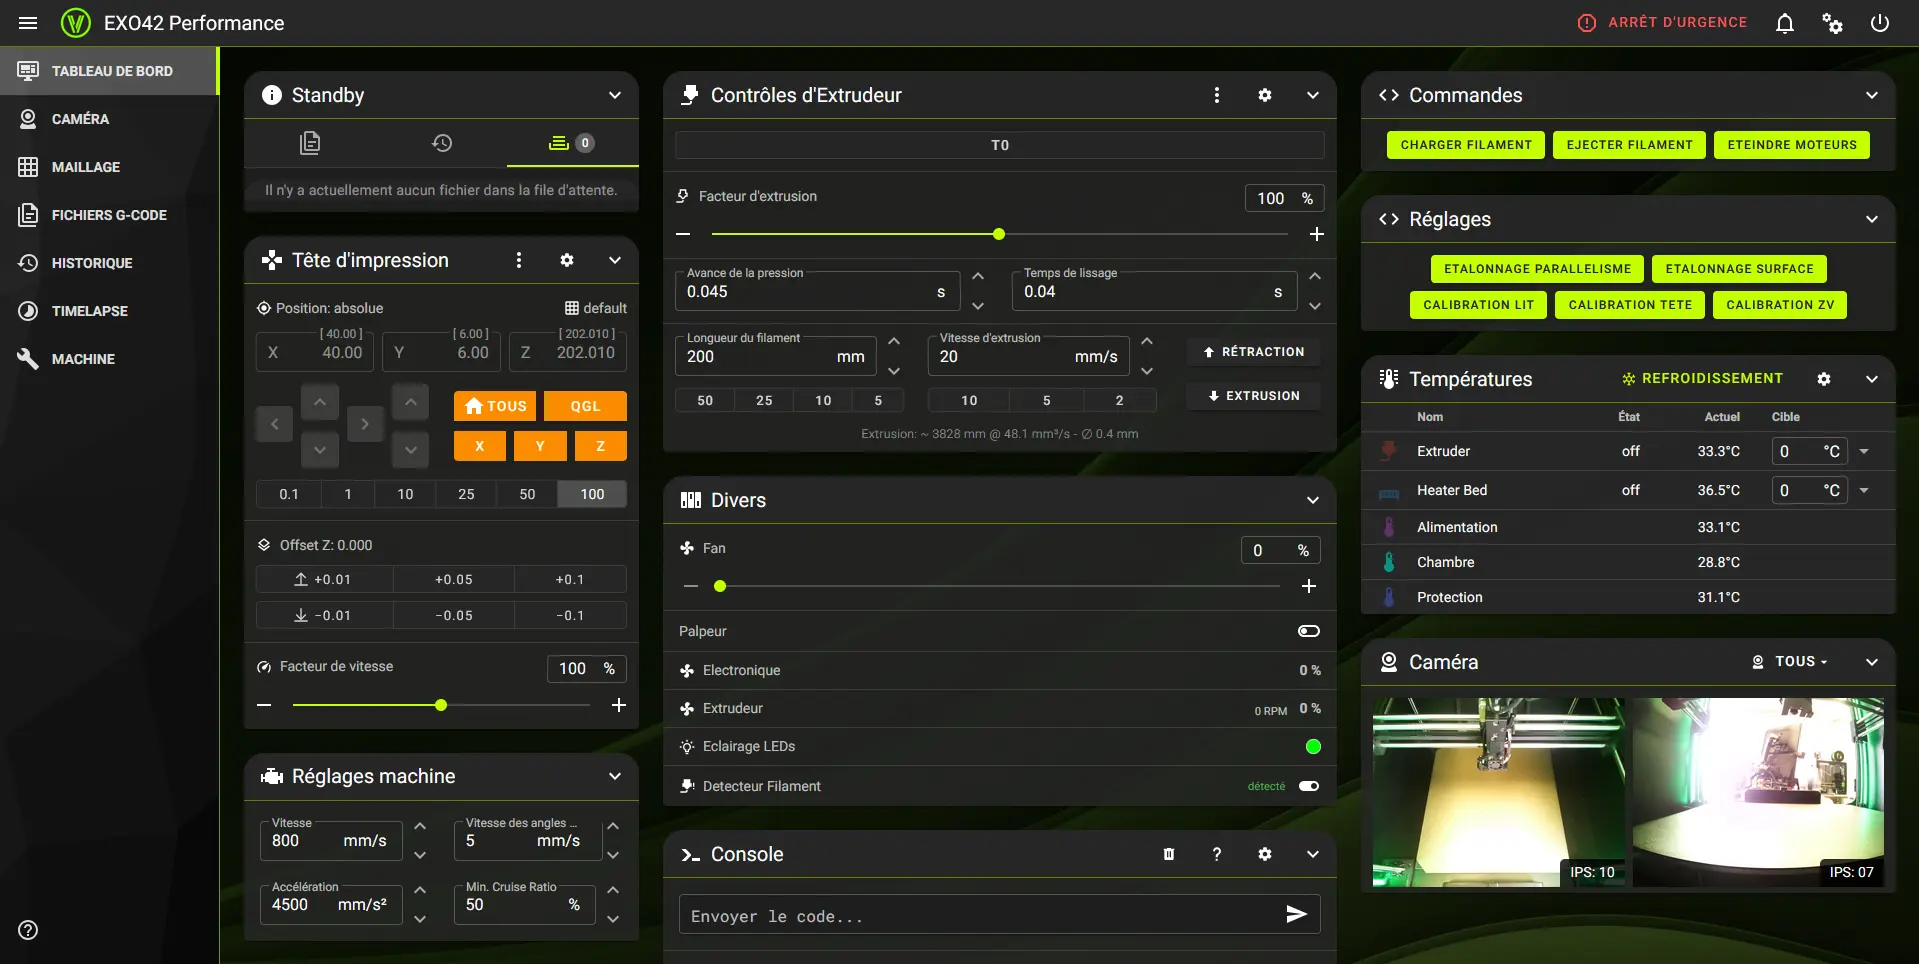Viewport: 1919px width, 964px height.
Task: Open Températures settings gear
Action: pyautogui.click(x=1823, y=379)
